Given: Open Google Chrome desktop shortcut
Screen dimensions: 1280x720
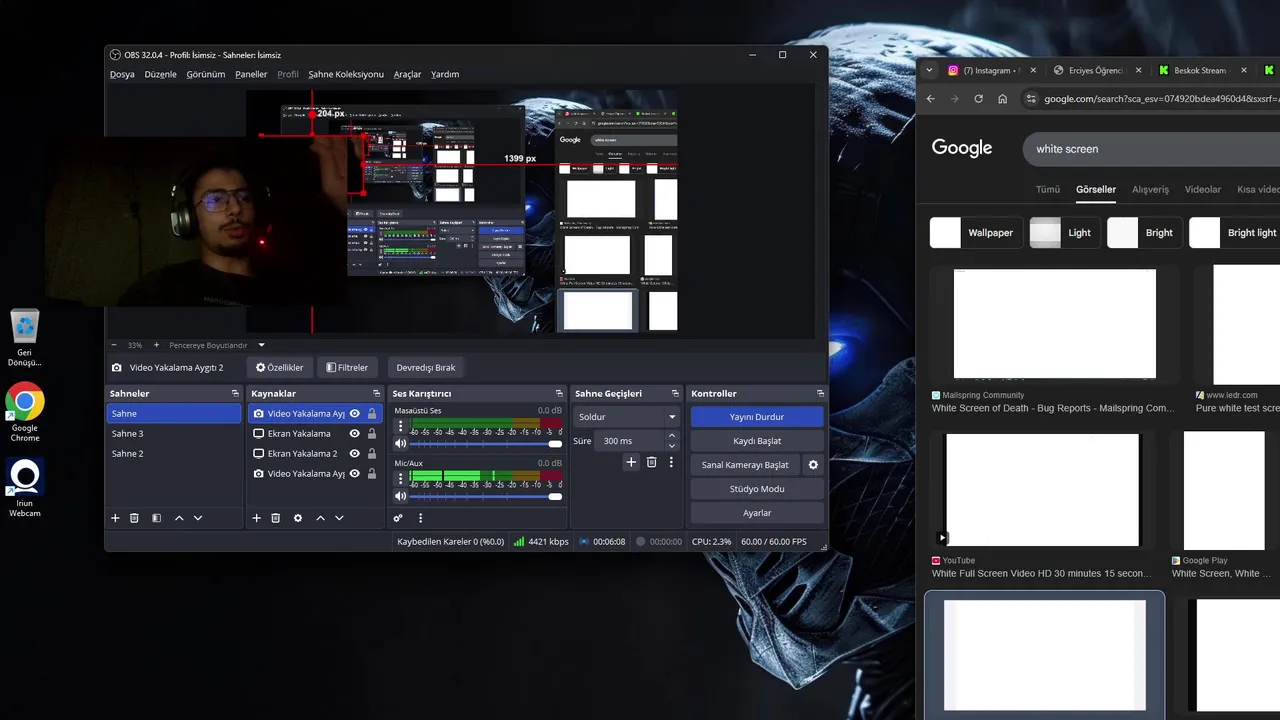Looking at the screenshot, I should 25,412.
